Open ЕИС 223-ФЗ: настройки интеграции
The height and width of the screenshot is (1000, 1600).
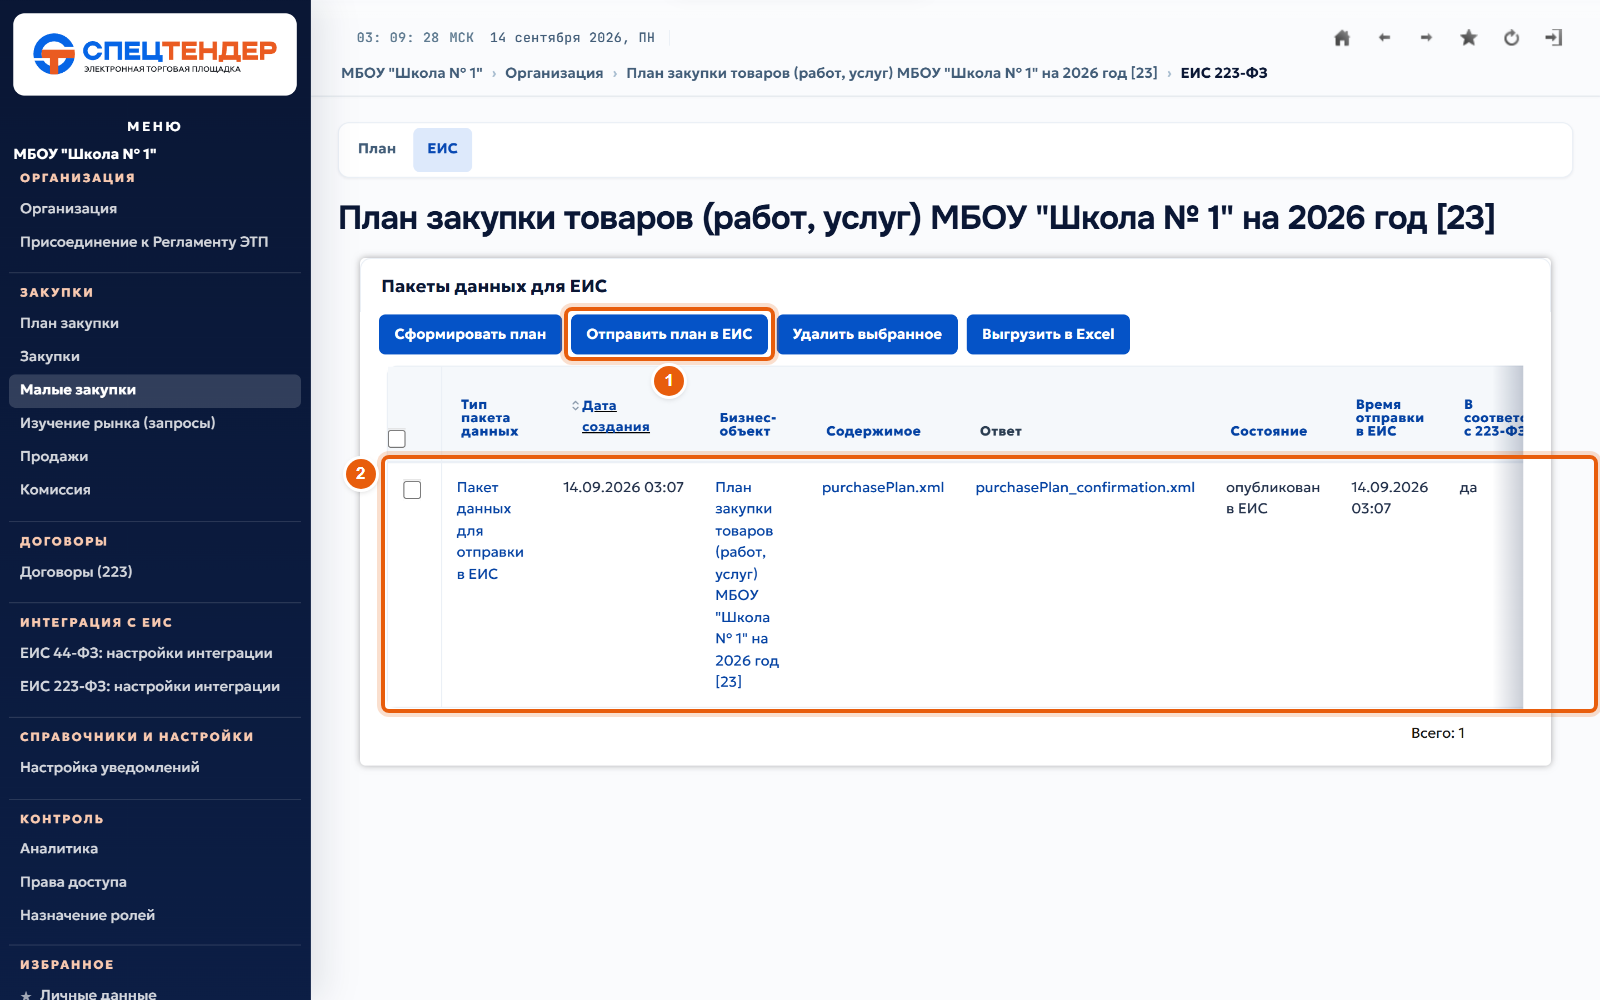[x=155, y=686]
